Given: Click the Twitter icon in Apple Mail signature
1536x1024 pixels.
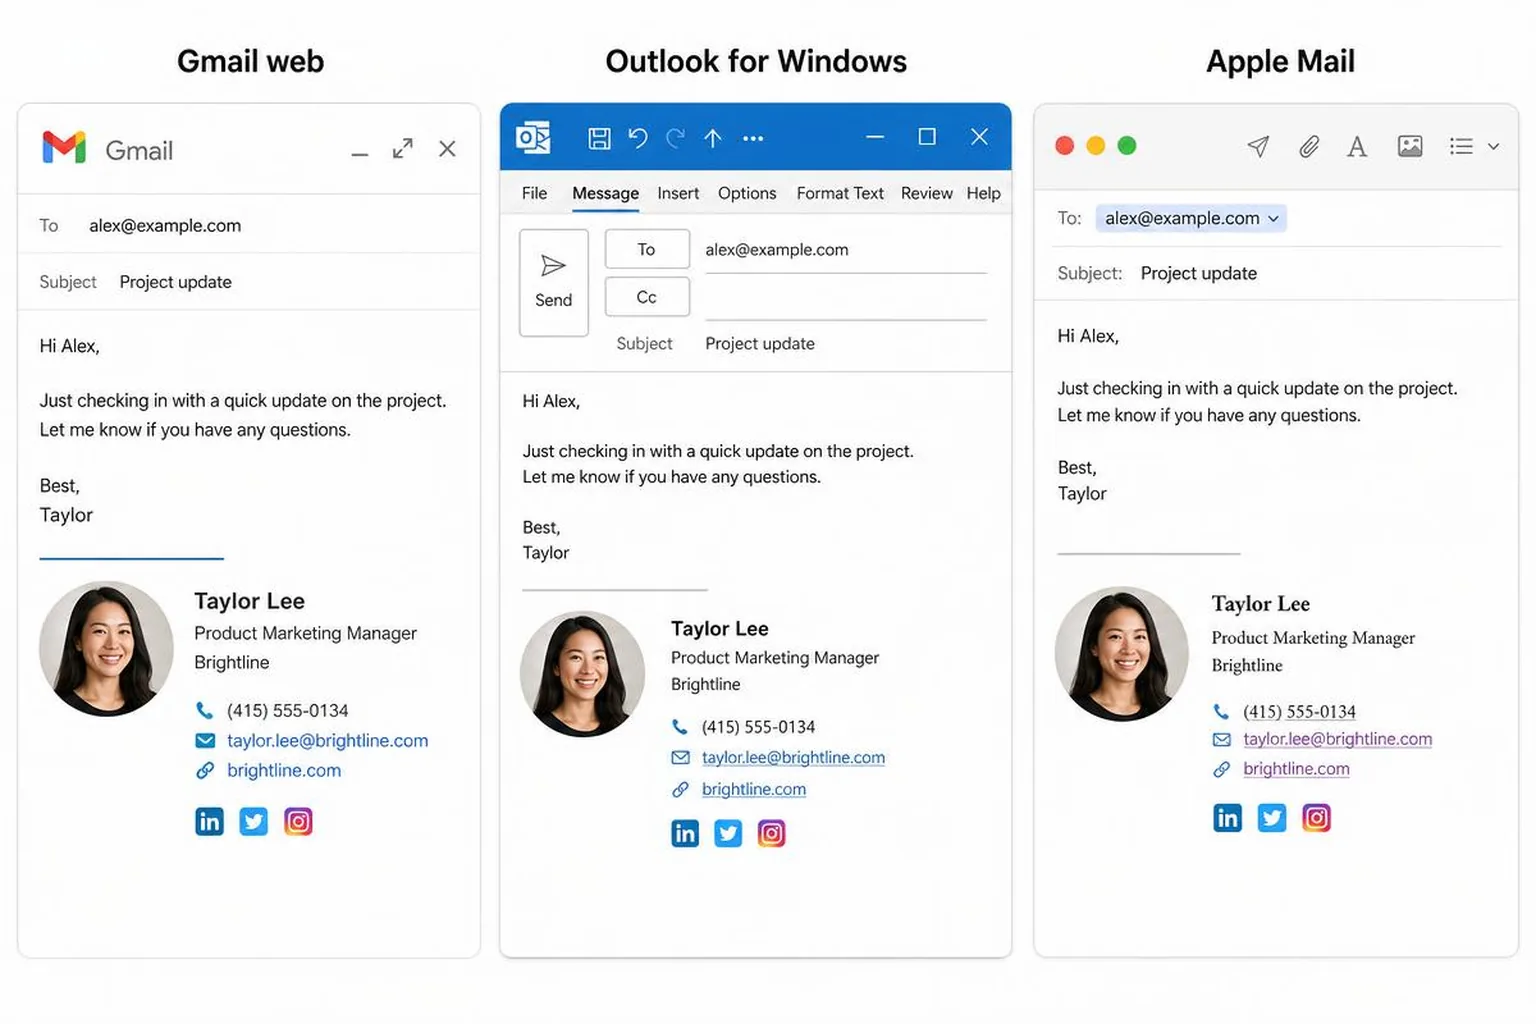Looking at the screenshot, I should (1272, 818).
